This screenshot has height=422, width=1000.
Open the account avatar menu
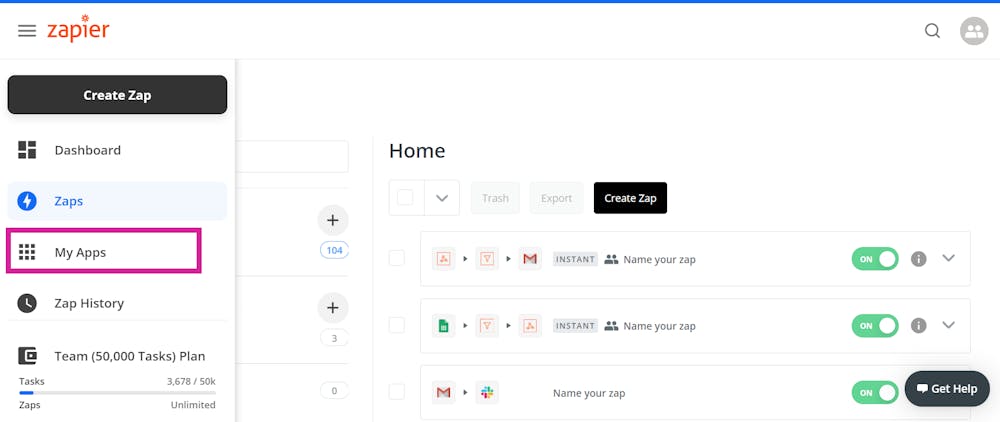(974, 31)
